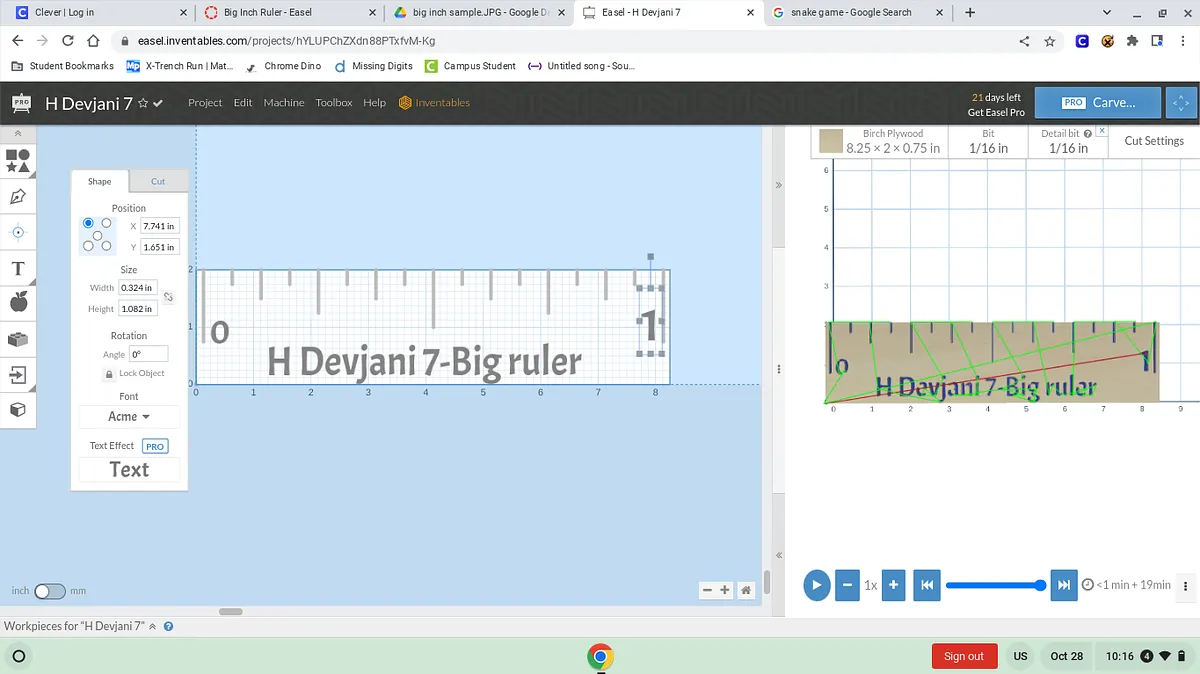Click the simulation progress slider
The image size is (1200, 674).
pyautogui.click(x=995, y=585)
